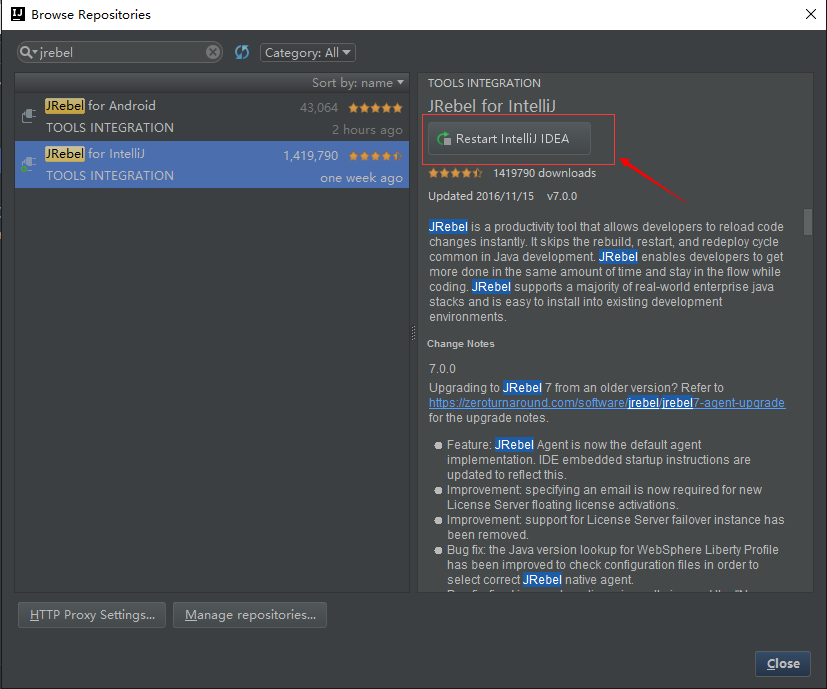Click the 7.0.0 change notes version
The width and height of the screenshot is (827, 689).
442,369
